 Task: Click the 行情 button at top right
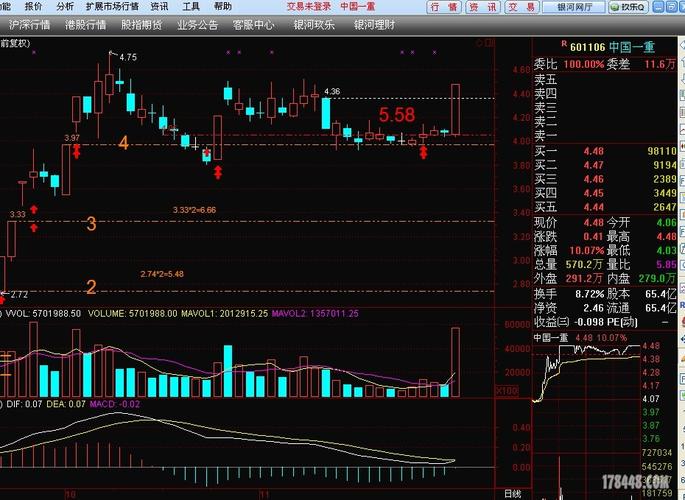point(443,7)
